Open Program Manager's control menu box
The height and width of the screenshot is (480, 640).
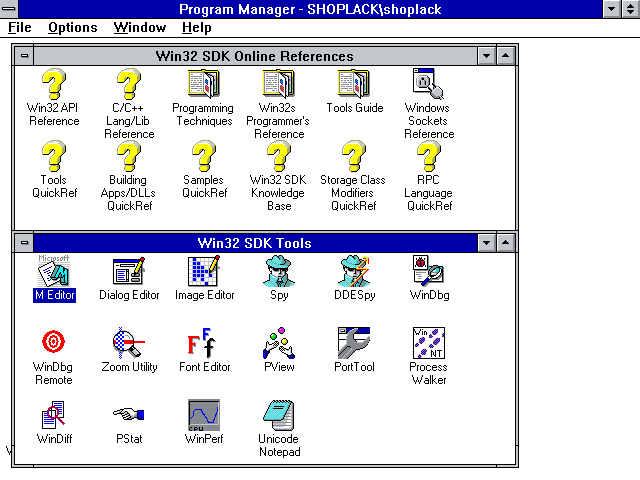click(9, 9)
